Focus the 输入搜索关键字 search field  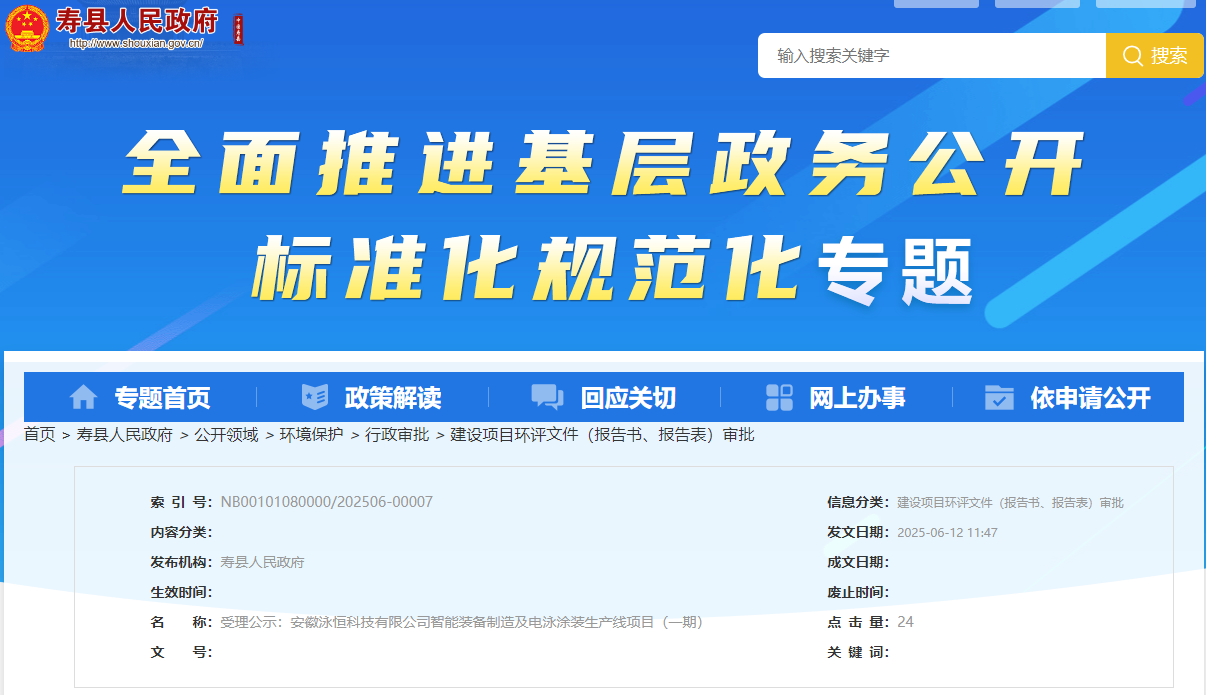[x=930, y=56]
